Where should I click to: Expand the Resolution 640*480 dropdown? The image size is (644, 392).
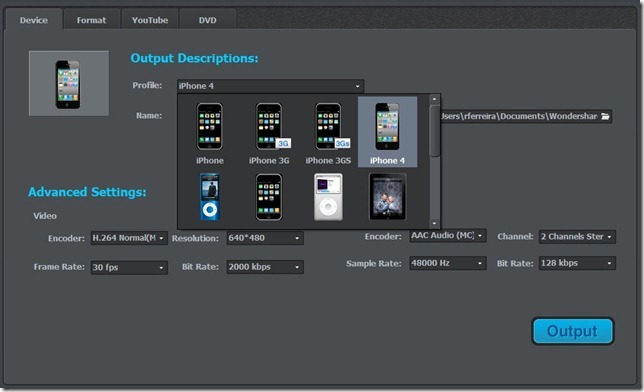tap(265, 238)
